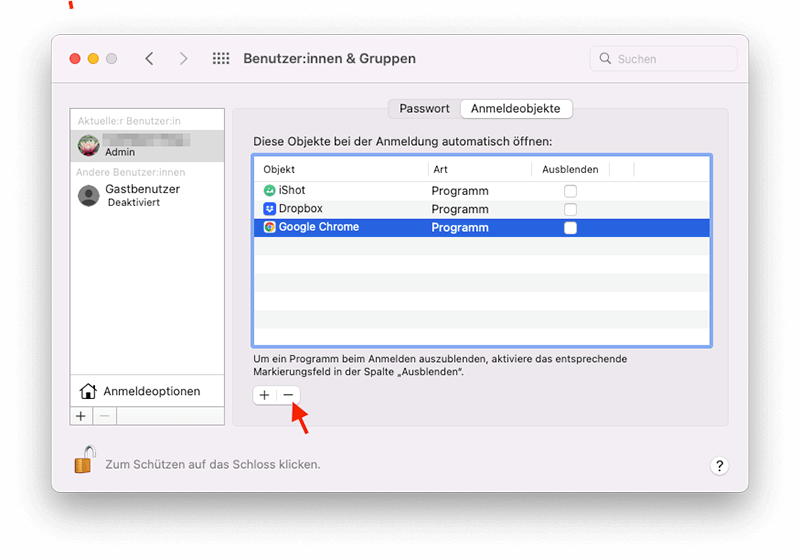Image resolution: width=800 pixels, height=560 pixels.
Task: Sort by the Objekt column header
Action: tap(341, 169)
